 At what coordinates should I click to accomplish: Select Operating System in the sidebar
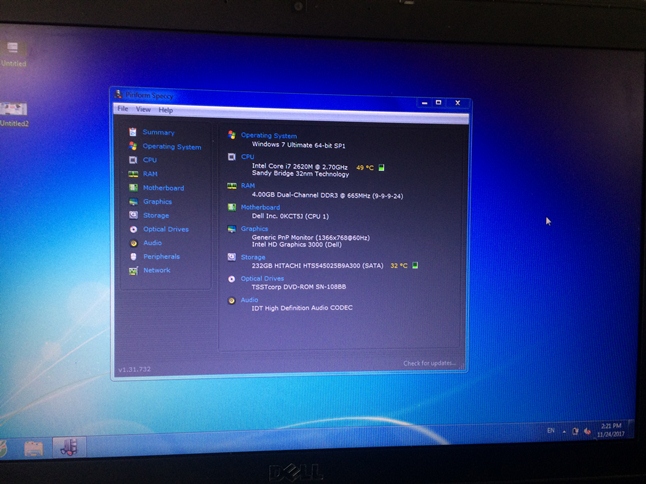172,147
